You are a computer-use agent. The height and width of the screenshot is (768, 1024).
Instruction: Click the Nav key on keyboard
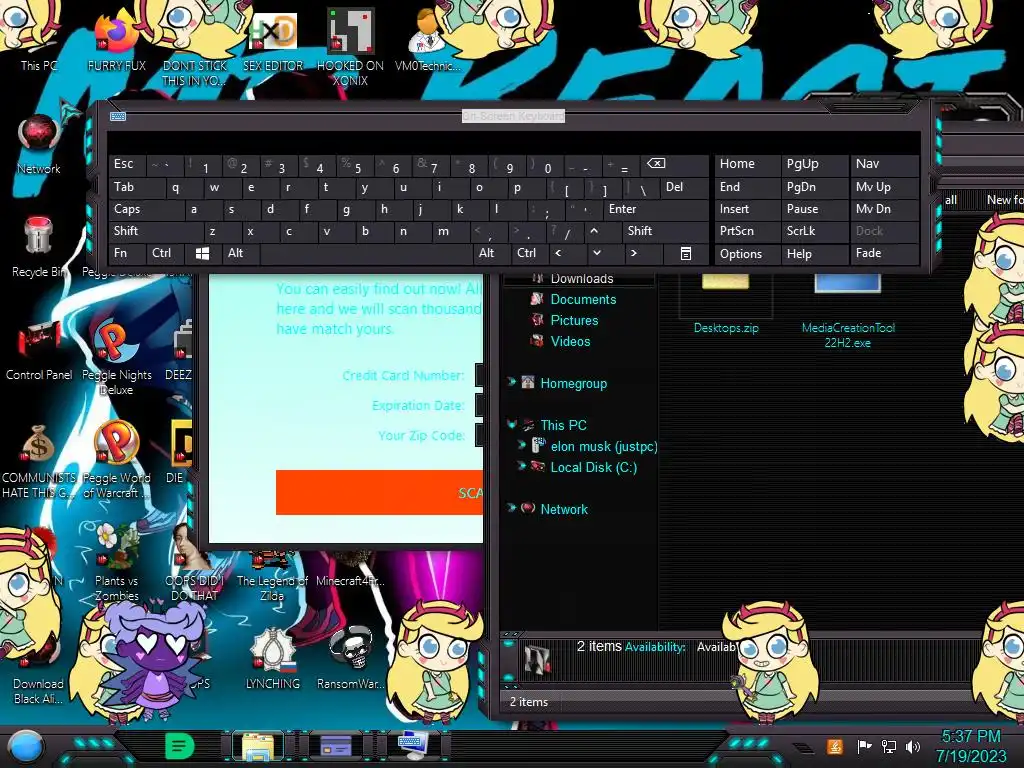click(884, 165)
